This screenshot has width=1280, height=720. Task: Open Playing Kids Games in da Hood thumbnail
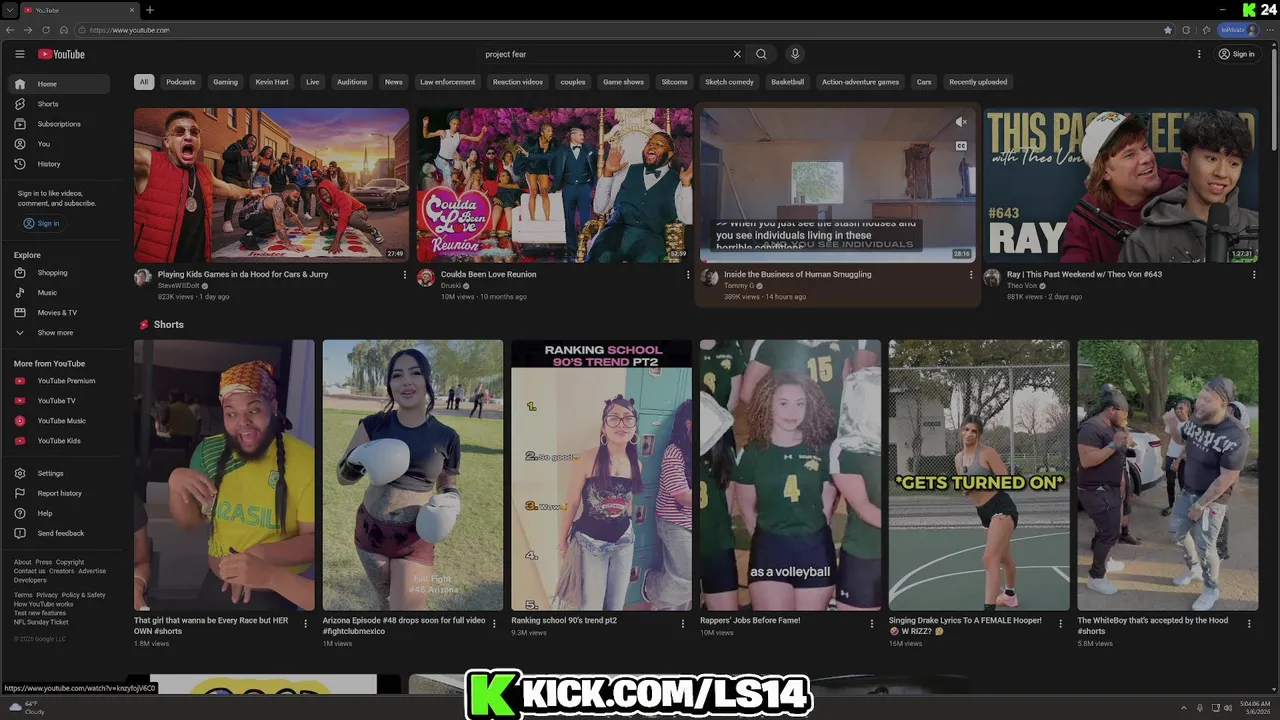tap(271, 185)
